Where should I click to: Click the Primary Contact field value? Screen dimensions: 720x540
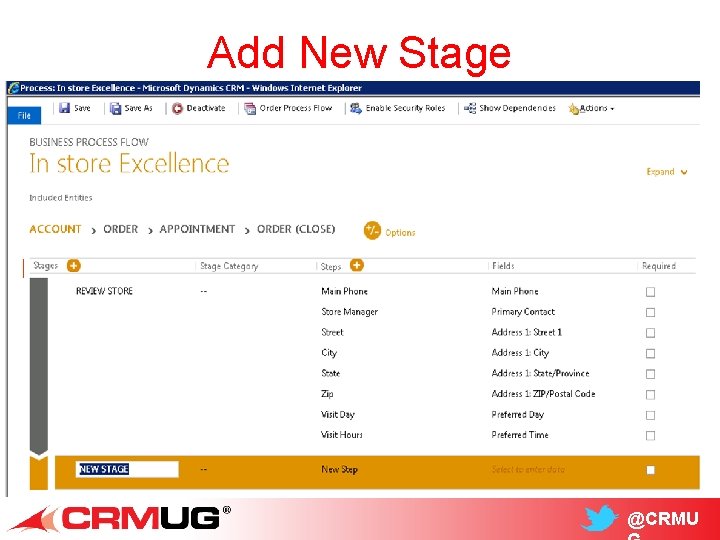(523, 312)
